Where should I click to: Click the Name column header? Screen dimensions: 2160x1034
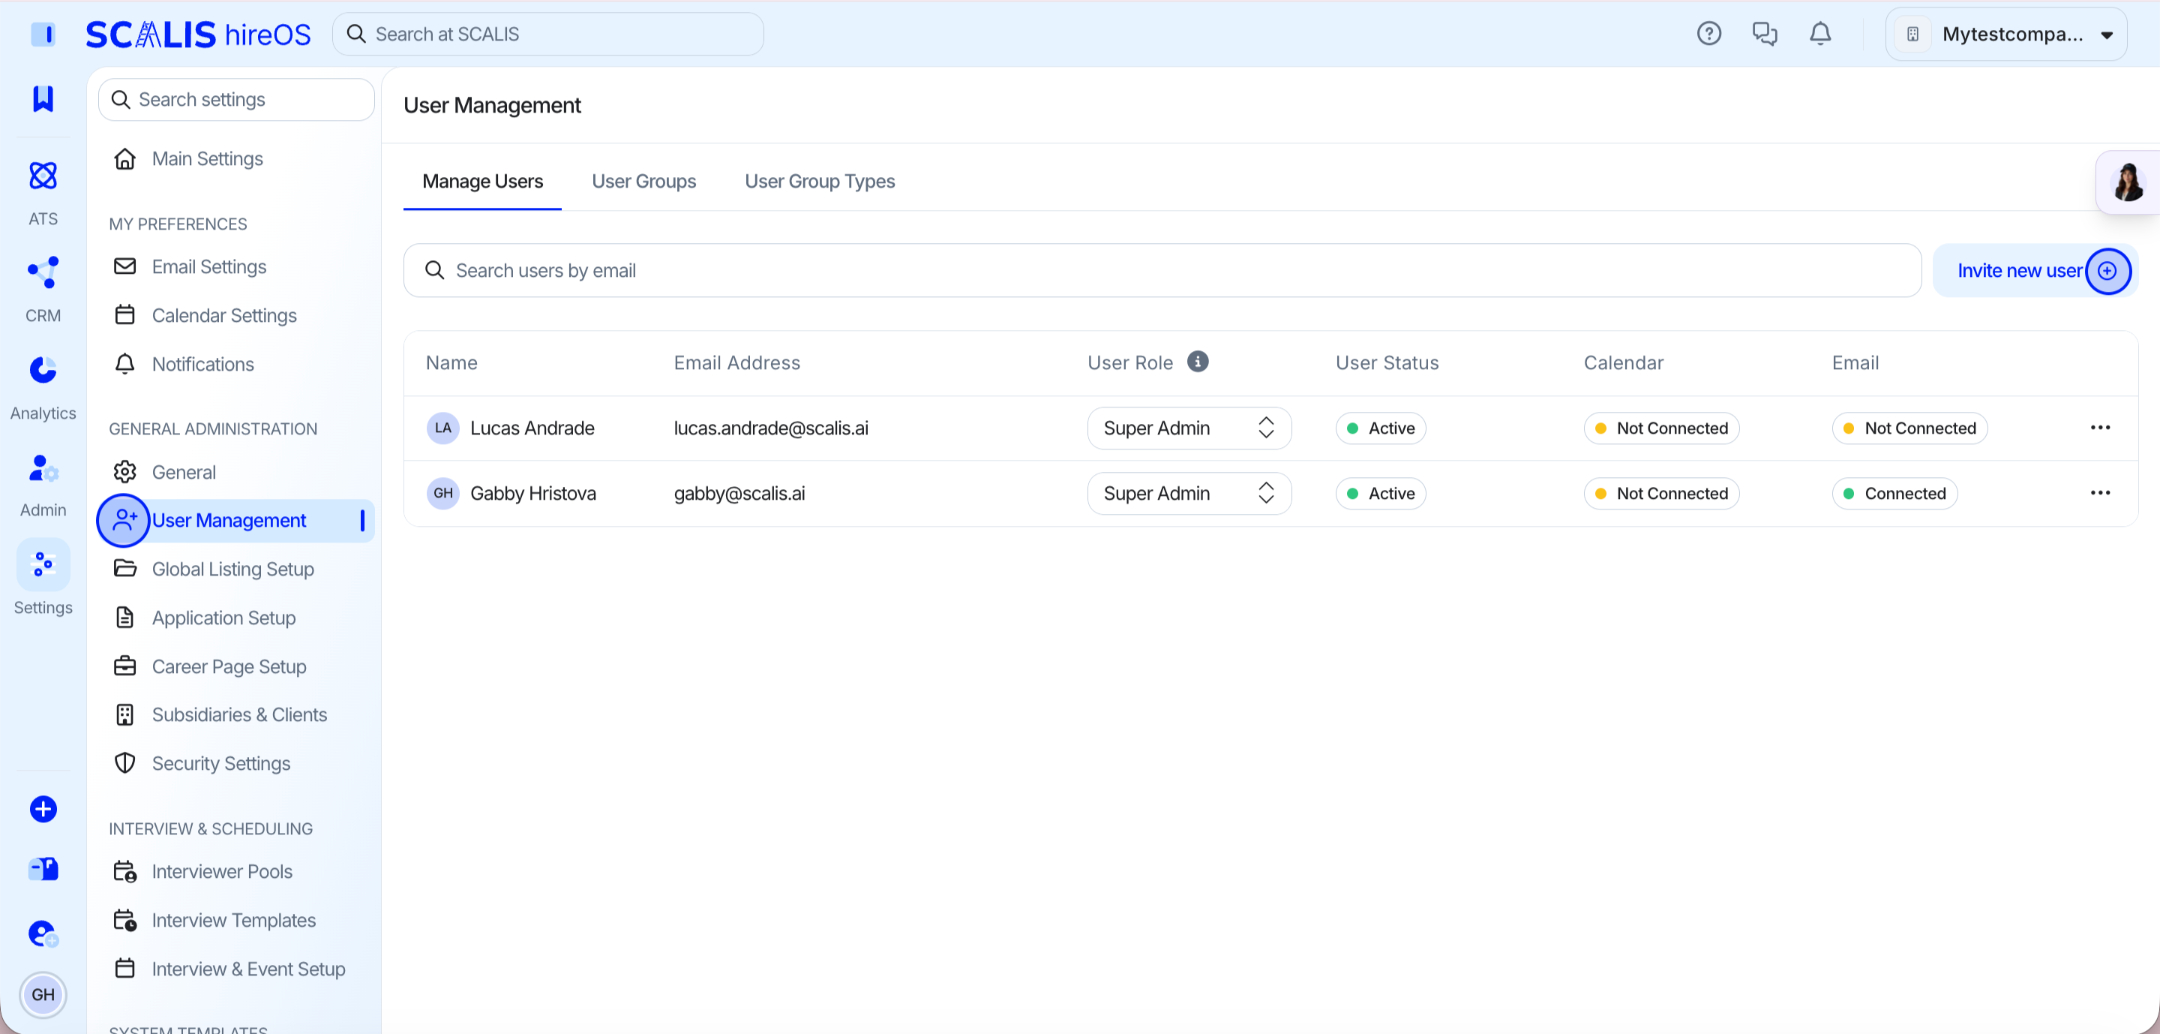[451, 363]
